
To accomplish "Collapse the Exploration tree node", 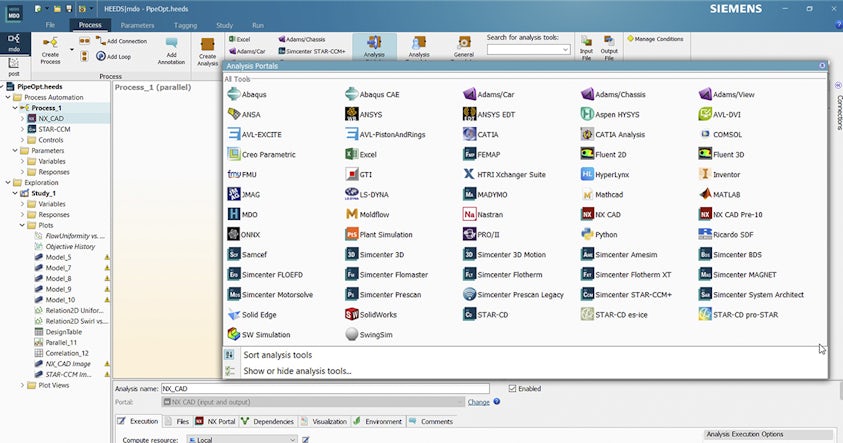I will [8, 182].
